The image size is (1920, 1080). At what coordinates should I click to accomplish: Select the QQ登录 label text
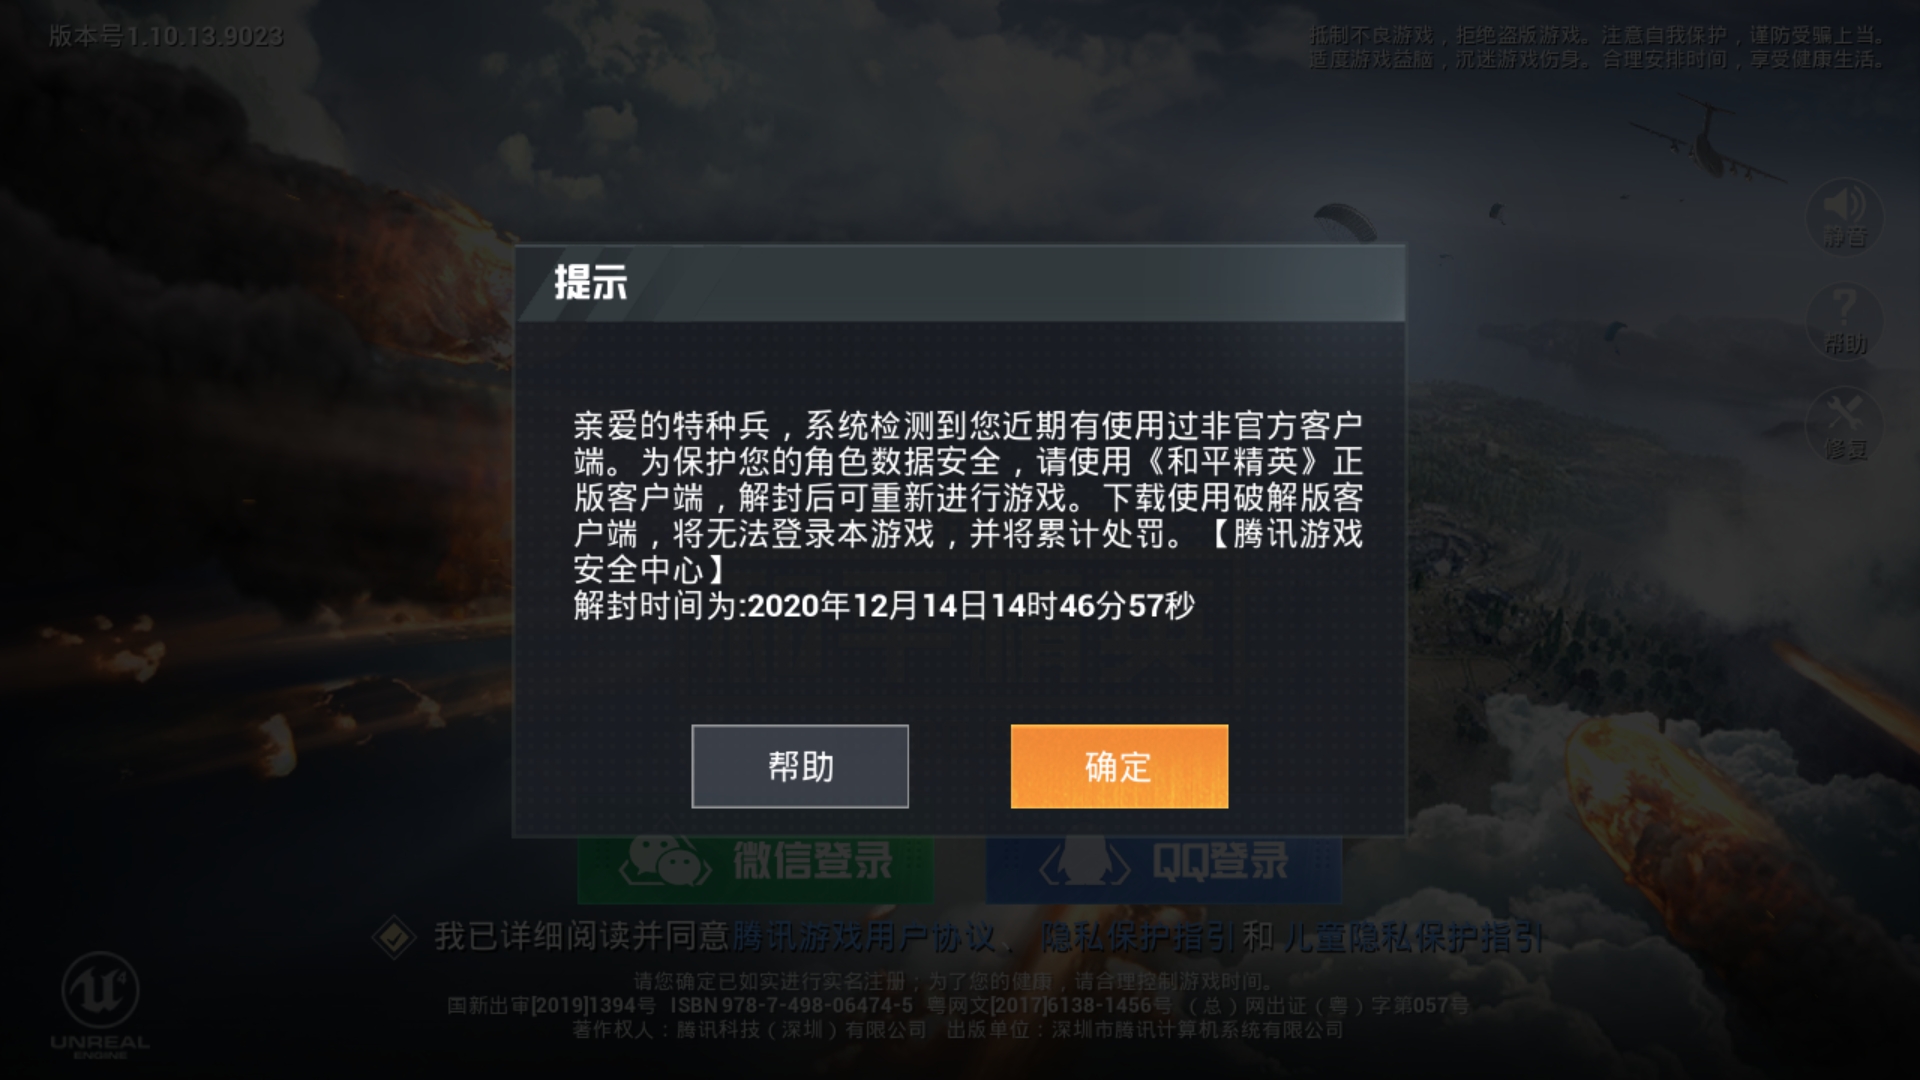coord(1220,861)
